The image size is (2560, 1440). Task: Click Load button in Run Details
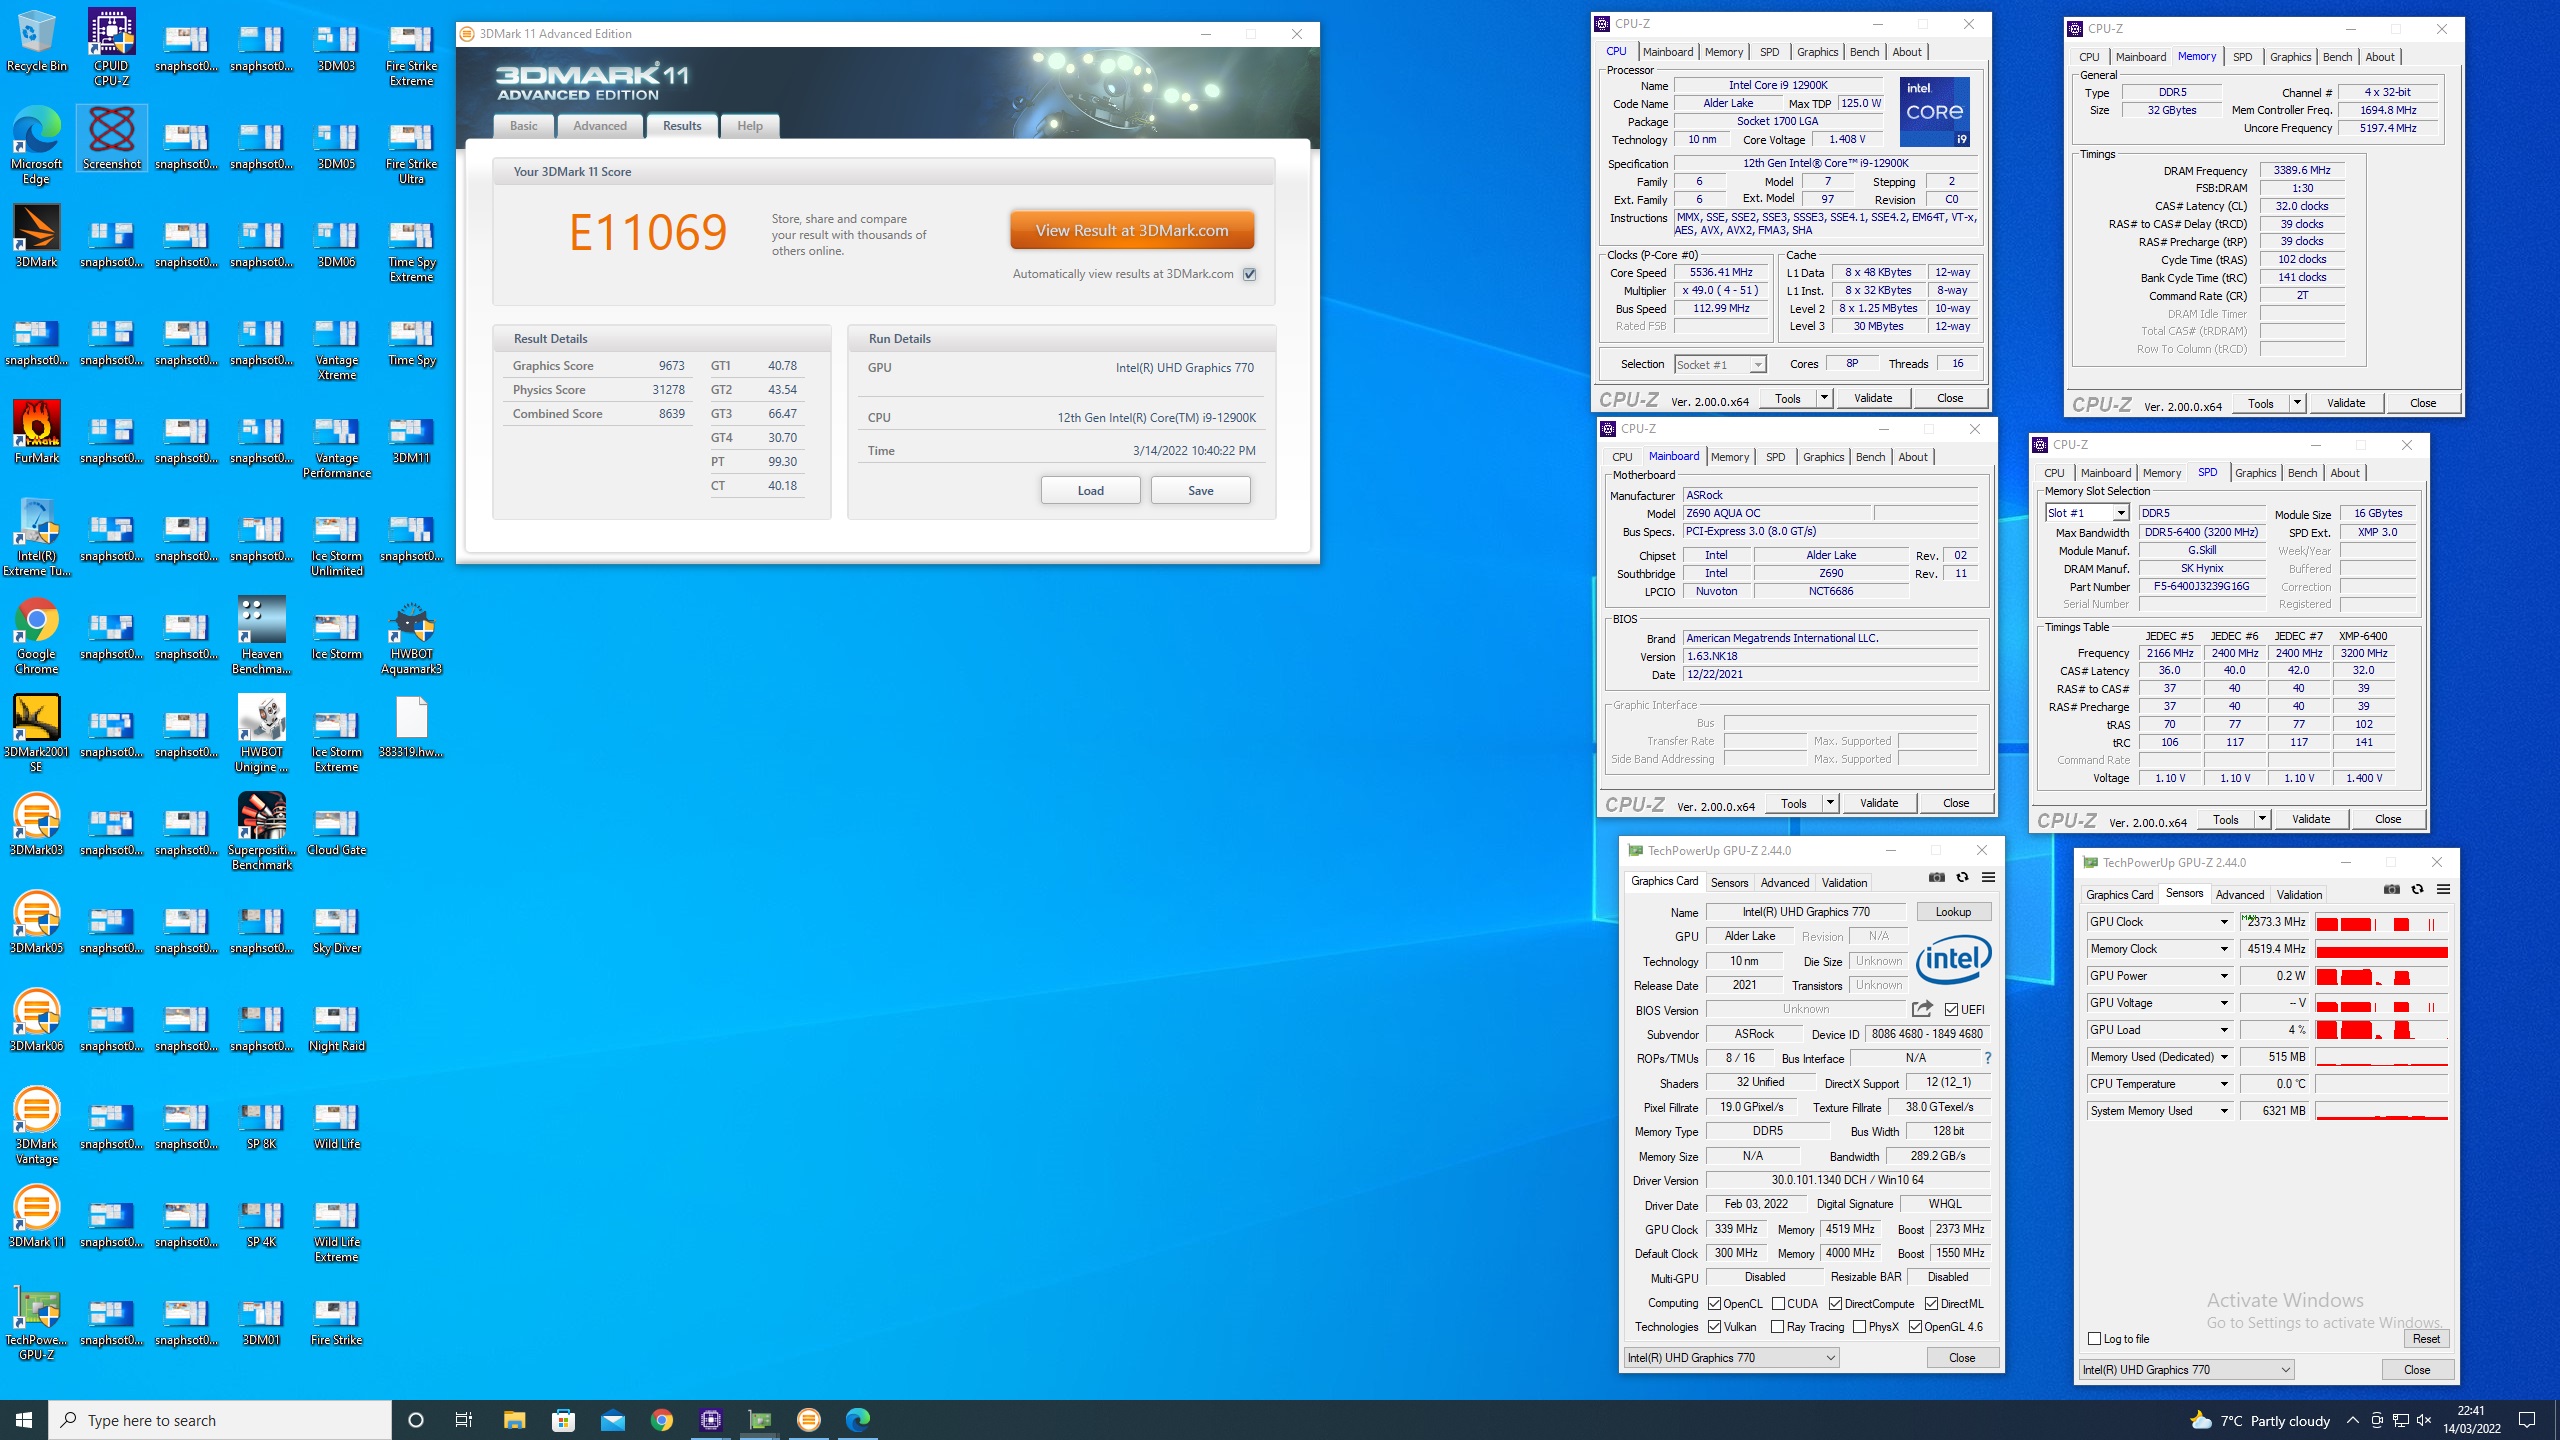click(x=1090, y=490)
